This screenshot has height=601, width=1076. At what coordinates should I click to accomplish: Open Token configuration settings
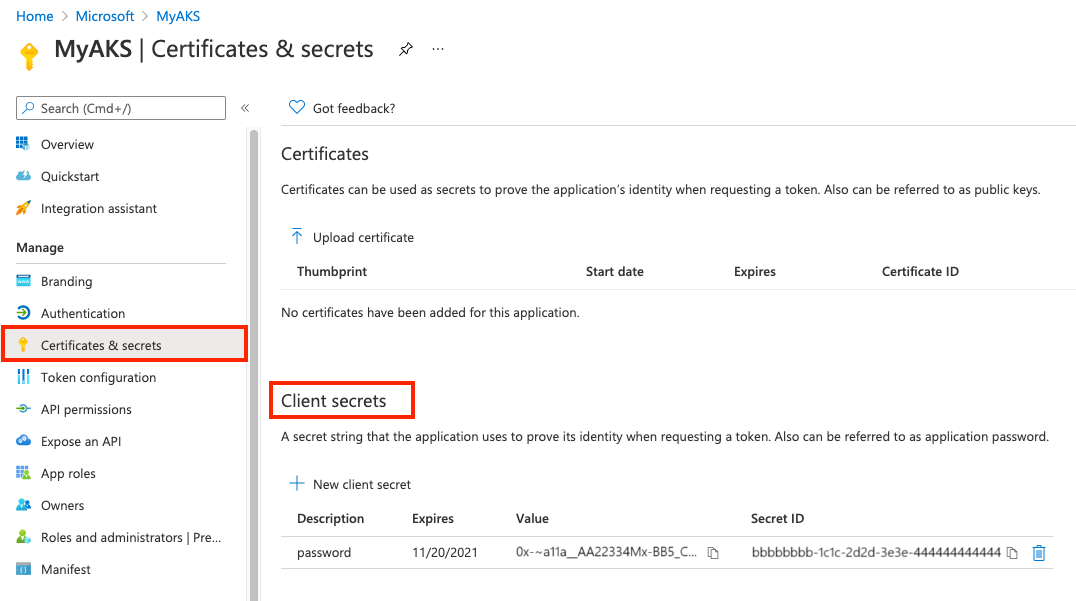(98, 377)
